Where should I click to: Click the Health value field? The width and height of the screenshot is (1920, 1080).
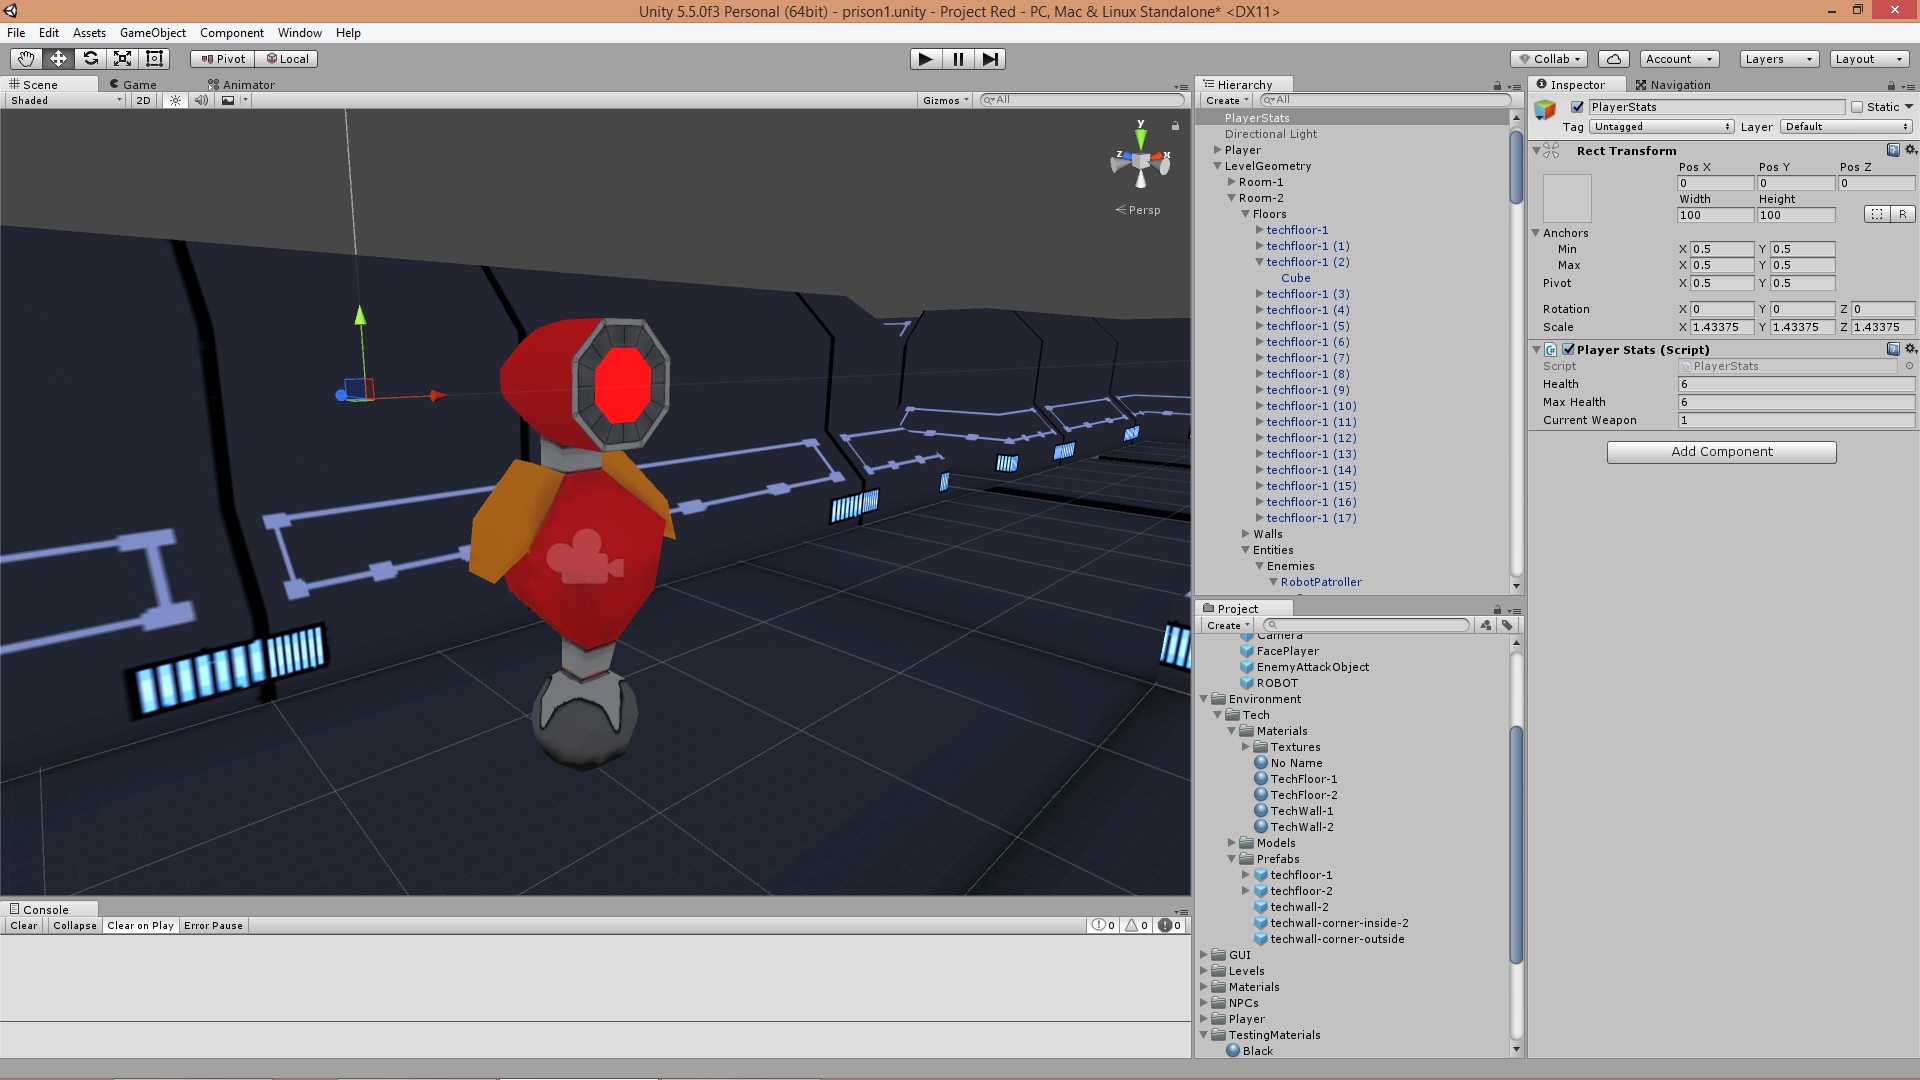tap(1796, 385)
